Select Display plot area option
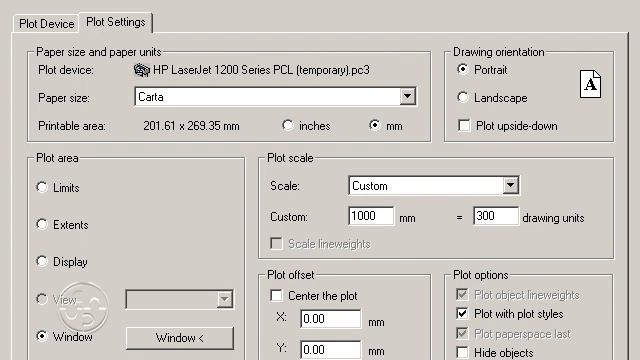 coord(42,261)
